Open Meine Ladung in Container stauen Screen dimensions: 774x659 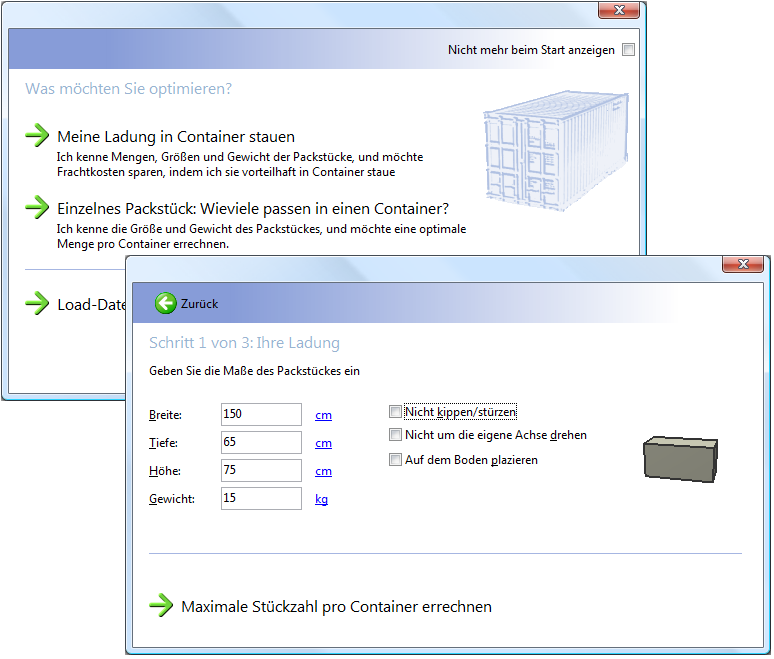(x=176, y=137)
